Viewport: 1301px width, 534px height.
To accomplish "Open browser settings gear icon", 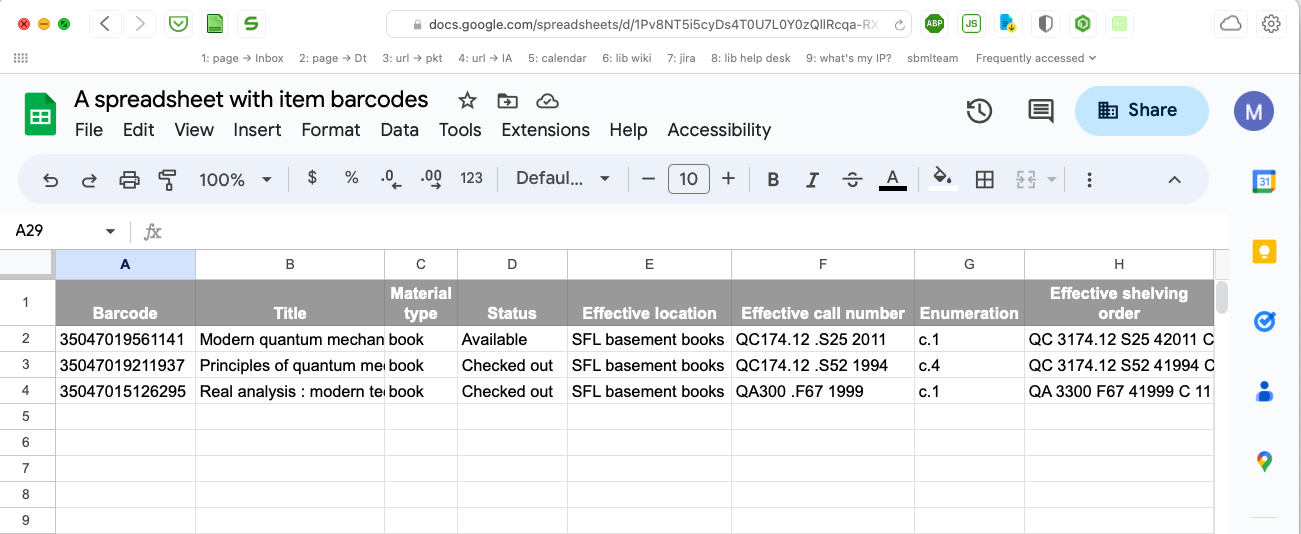I will (x=1271, y=23).
